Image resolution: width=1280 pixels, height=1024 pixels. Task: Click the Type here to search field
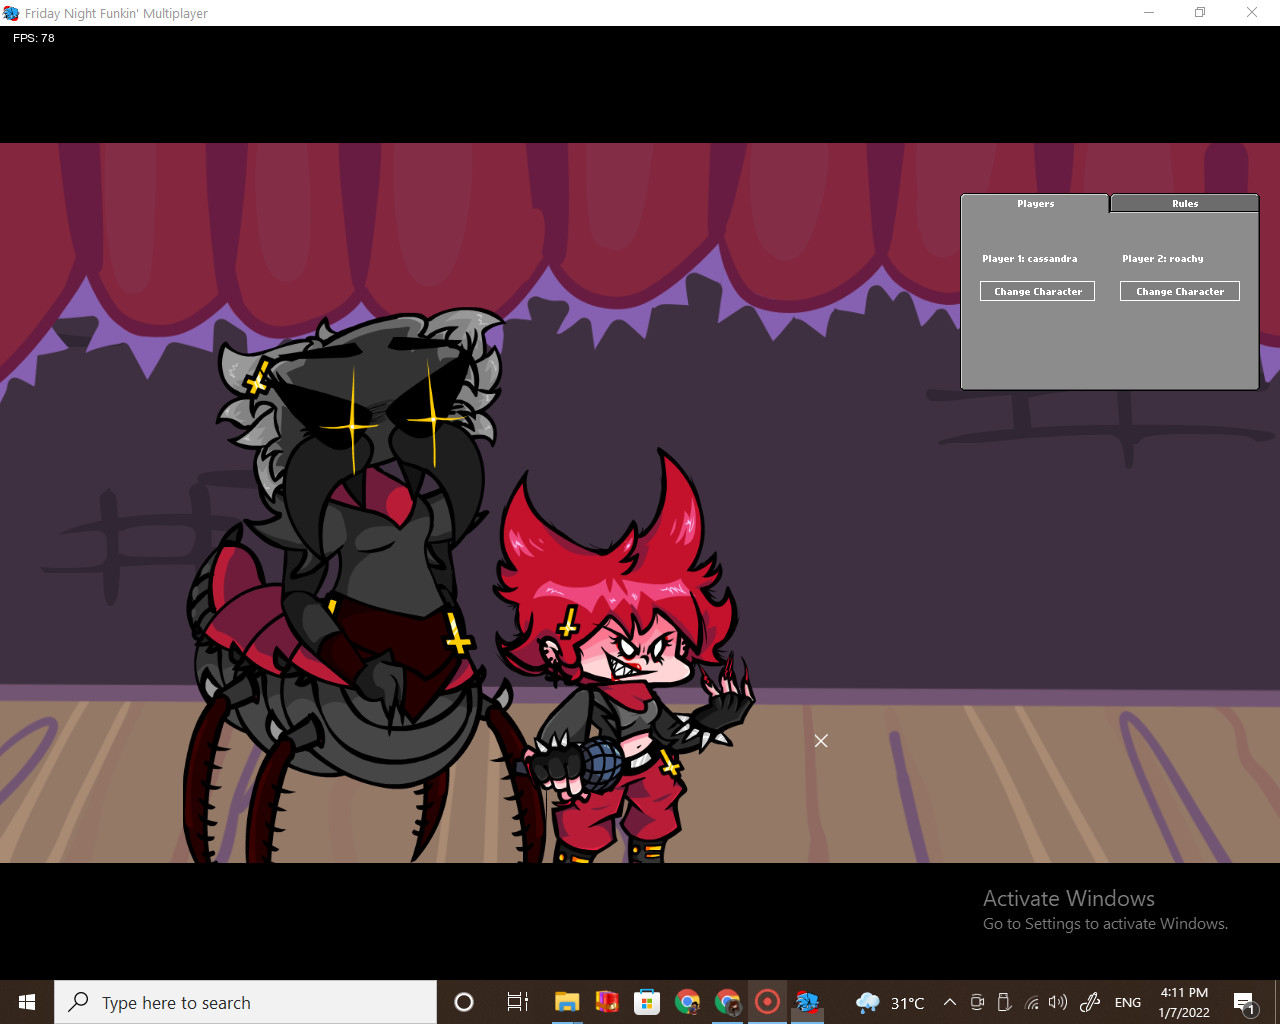pos(245,1002)
